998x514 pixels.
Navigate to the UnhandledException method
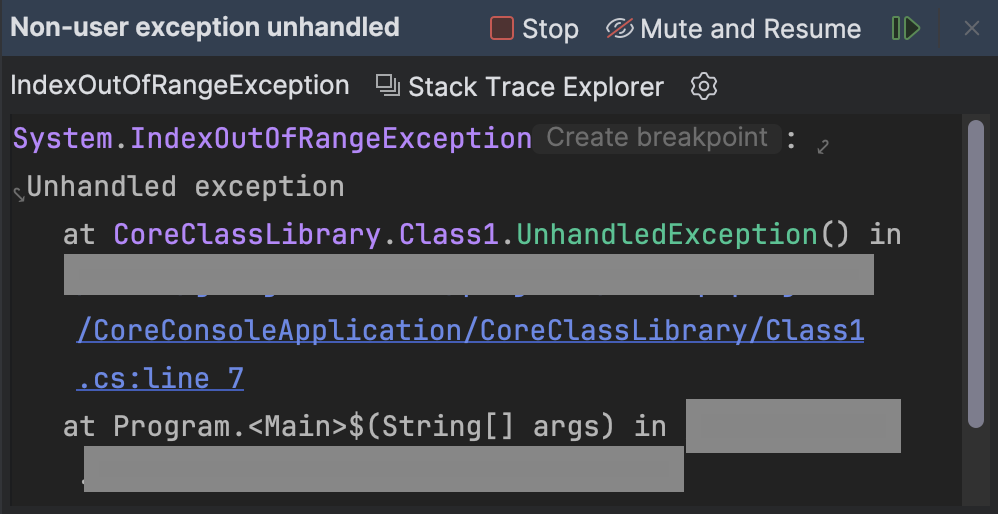[x=667, y=234]
